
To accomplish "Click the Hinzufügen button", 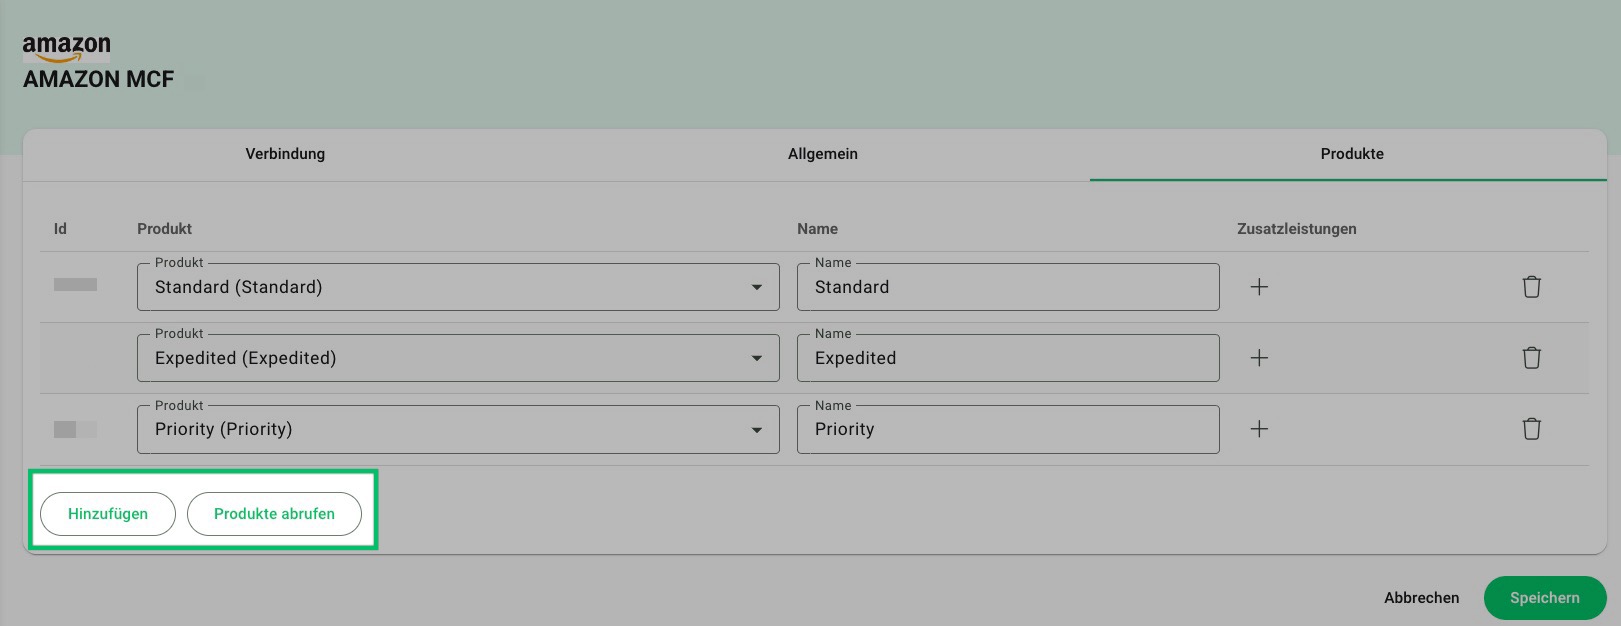I will [x=108, y=514].
